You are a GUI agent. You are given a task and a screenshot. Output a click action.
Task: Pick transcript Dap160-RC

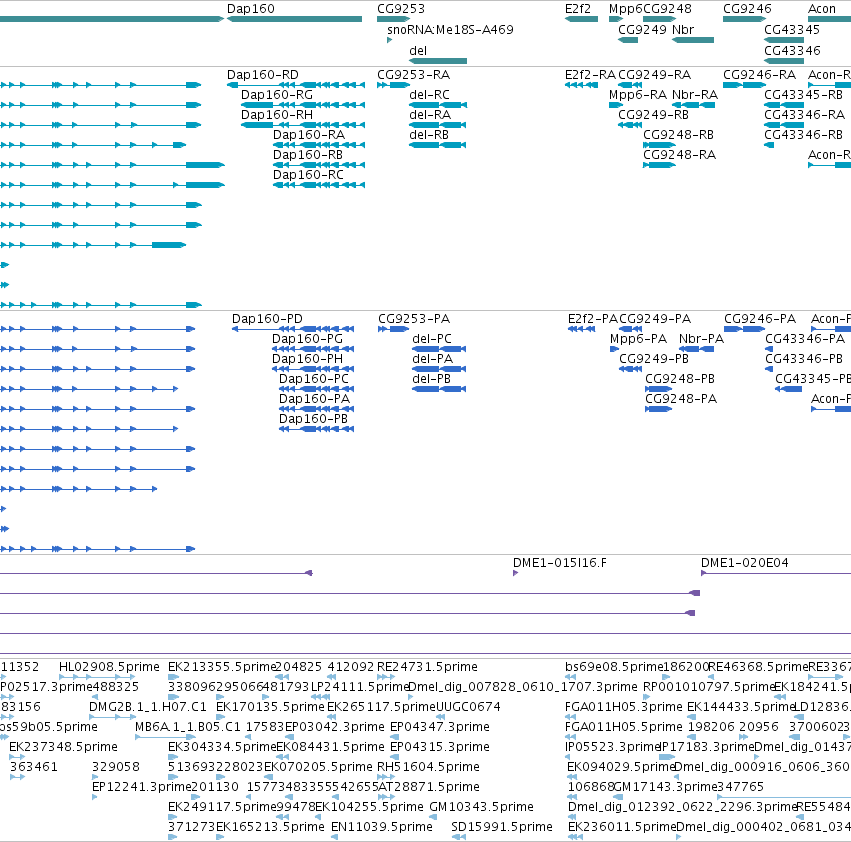pyautogui.click(x=308, y=175)
